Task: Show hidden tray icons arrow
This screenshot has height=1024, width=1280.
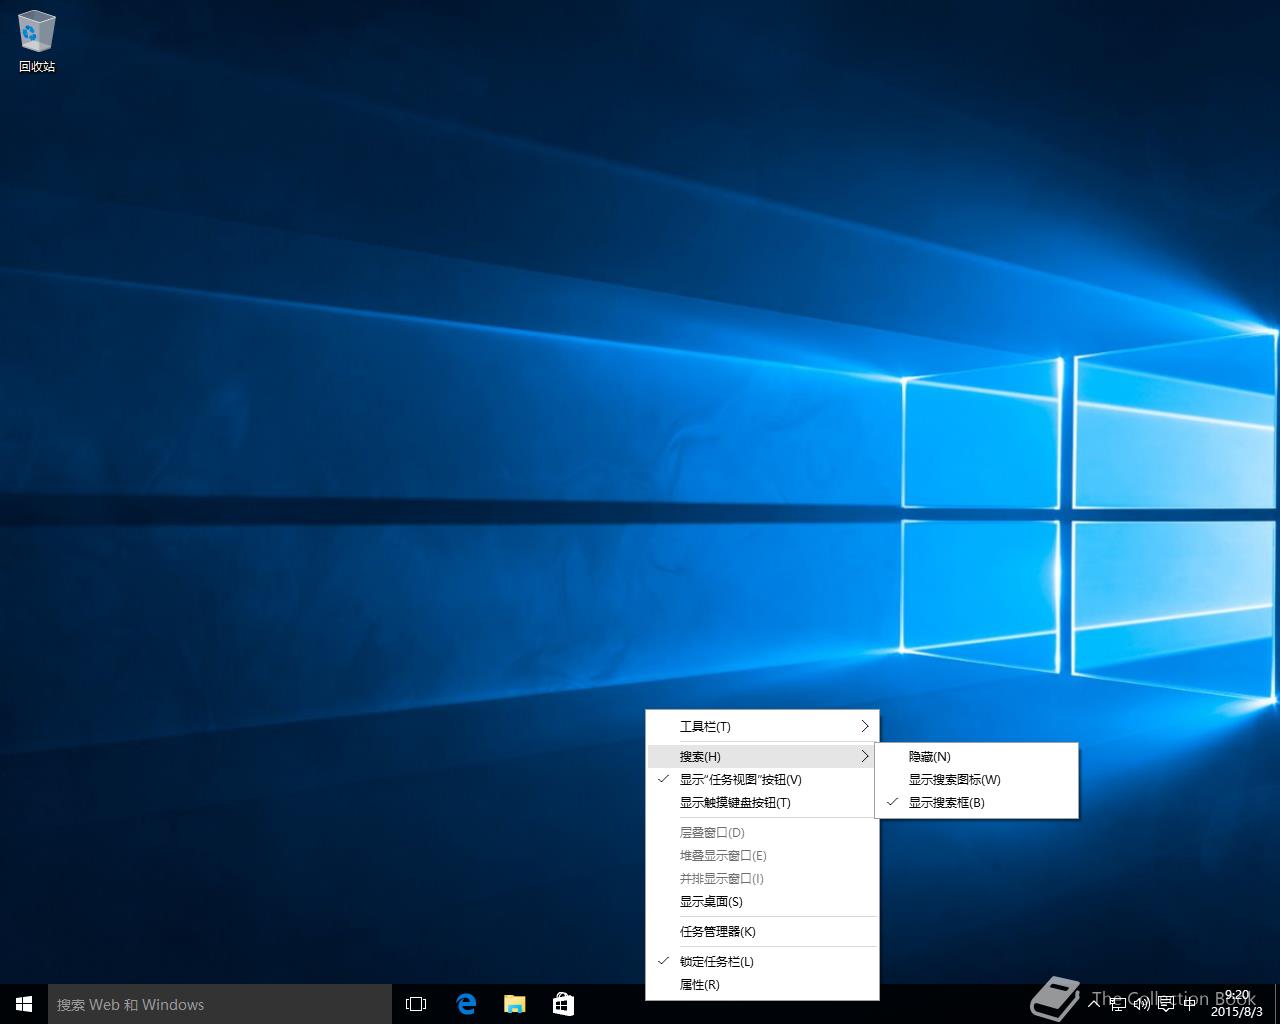Action: point(1094,1003)
